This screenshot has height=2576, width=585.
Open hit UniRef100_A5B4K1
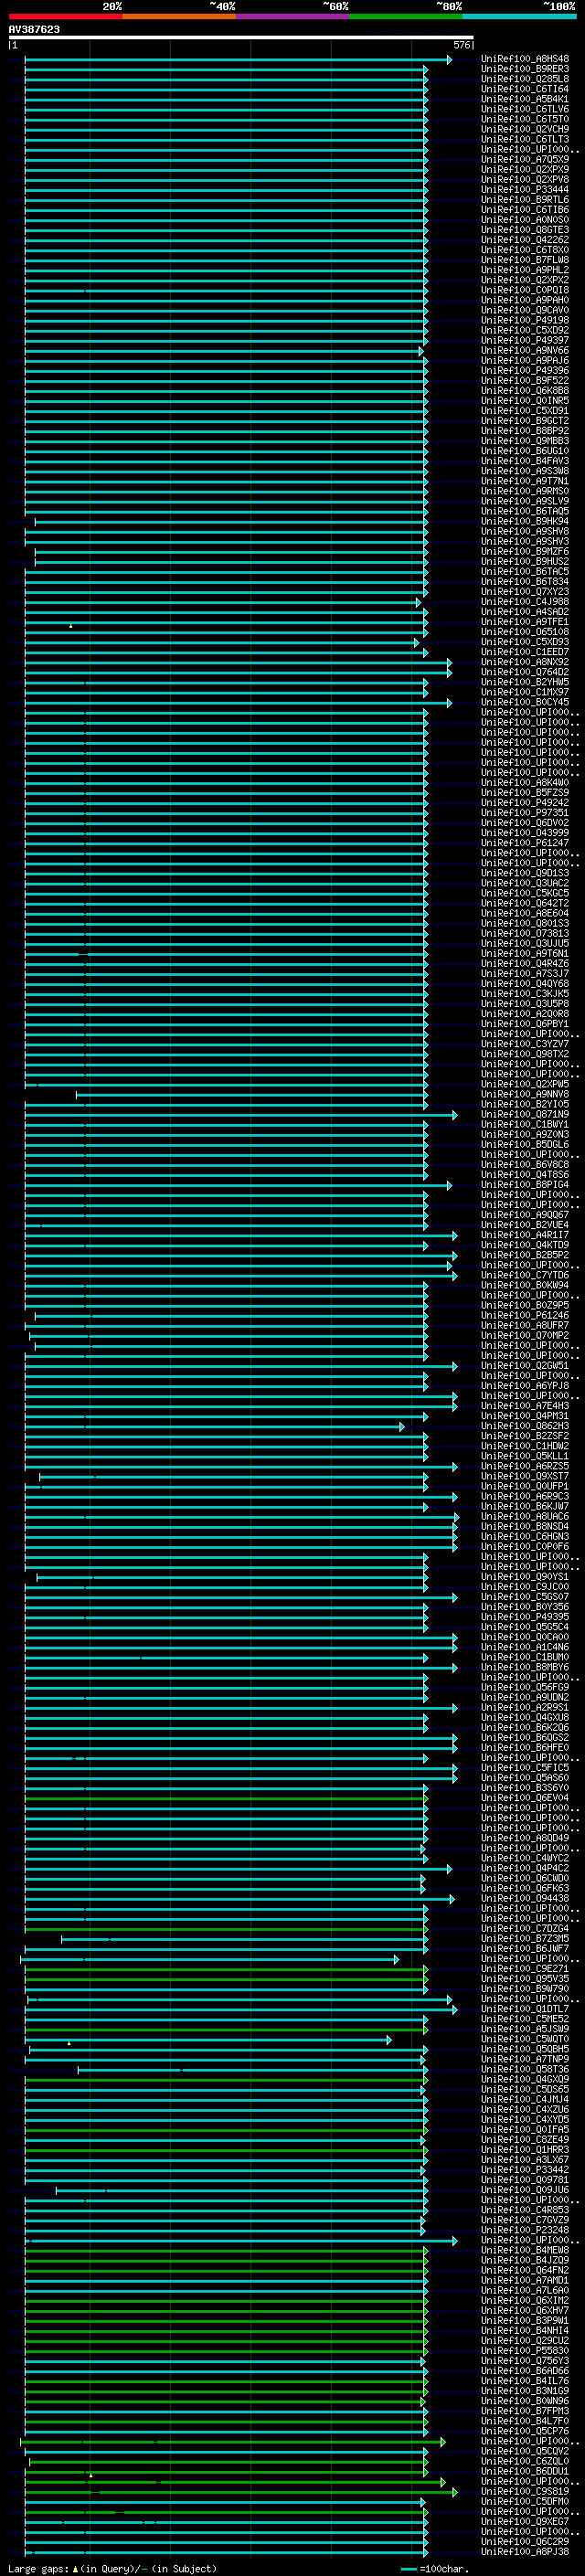click(x=525, y=99)
